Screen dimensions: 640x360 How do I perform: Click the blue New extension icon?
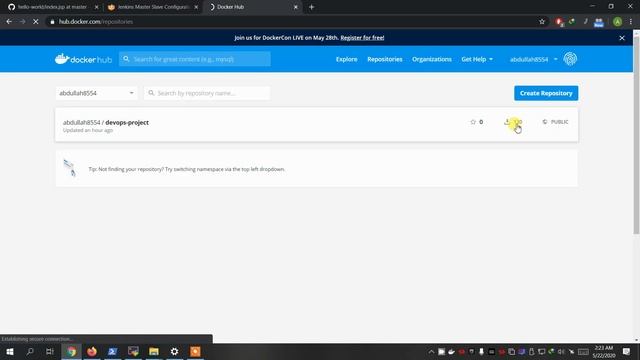tap(599, 22)
